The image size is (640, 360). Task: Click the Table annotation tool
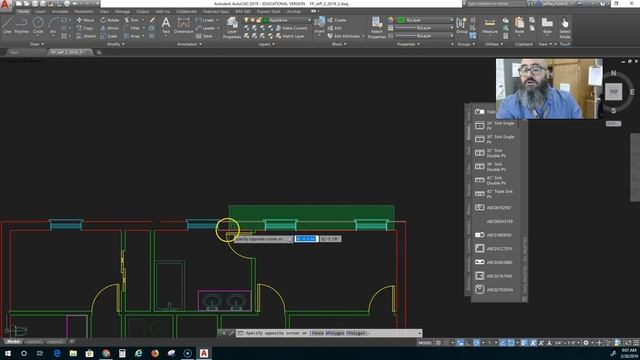click(x=204, y=36)
